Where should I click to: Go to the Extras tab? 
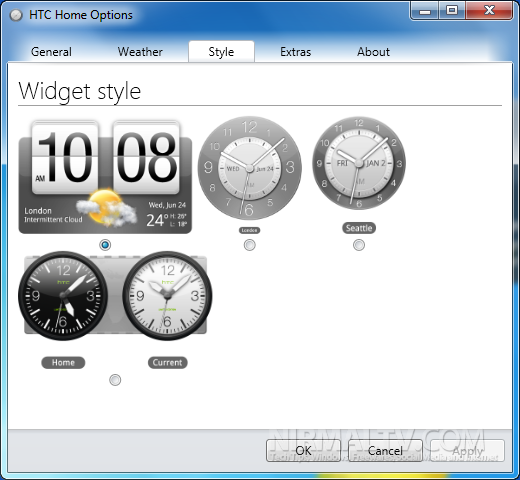(296, 52)
